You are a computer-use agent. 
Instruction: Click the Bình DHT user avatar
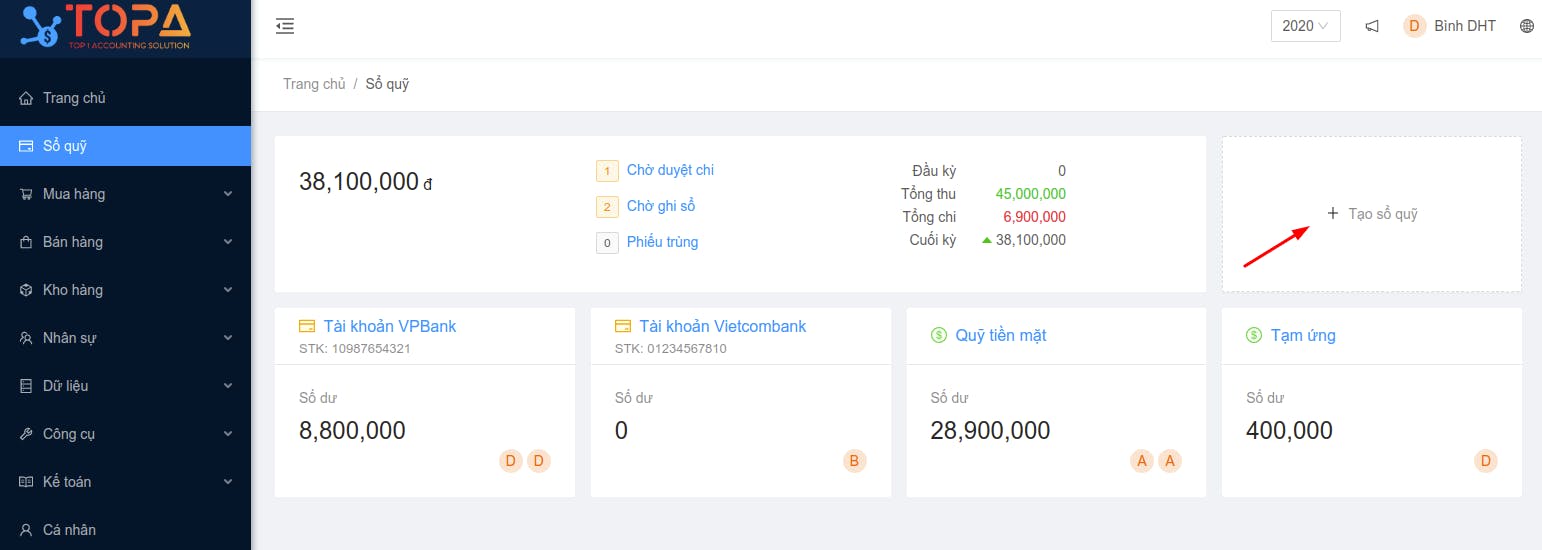[x=1415, y=26]
